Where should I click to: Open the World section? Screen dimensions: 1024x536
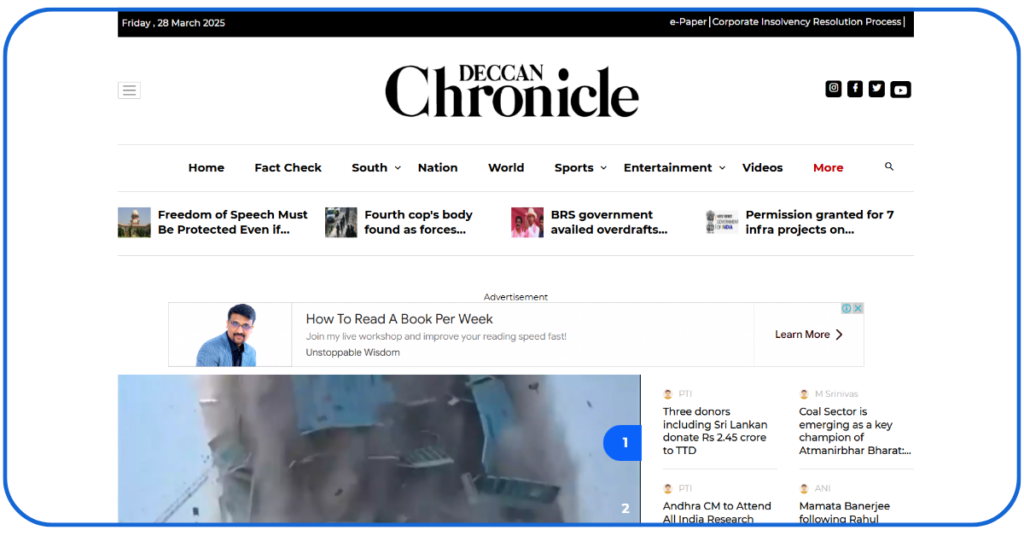506,168
